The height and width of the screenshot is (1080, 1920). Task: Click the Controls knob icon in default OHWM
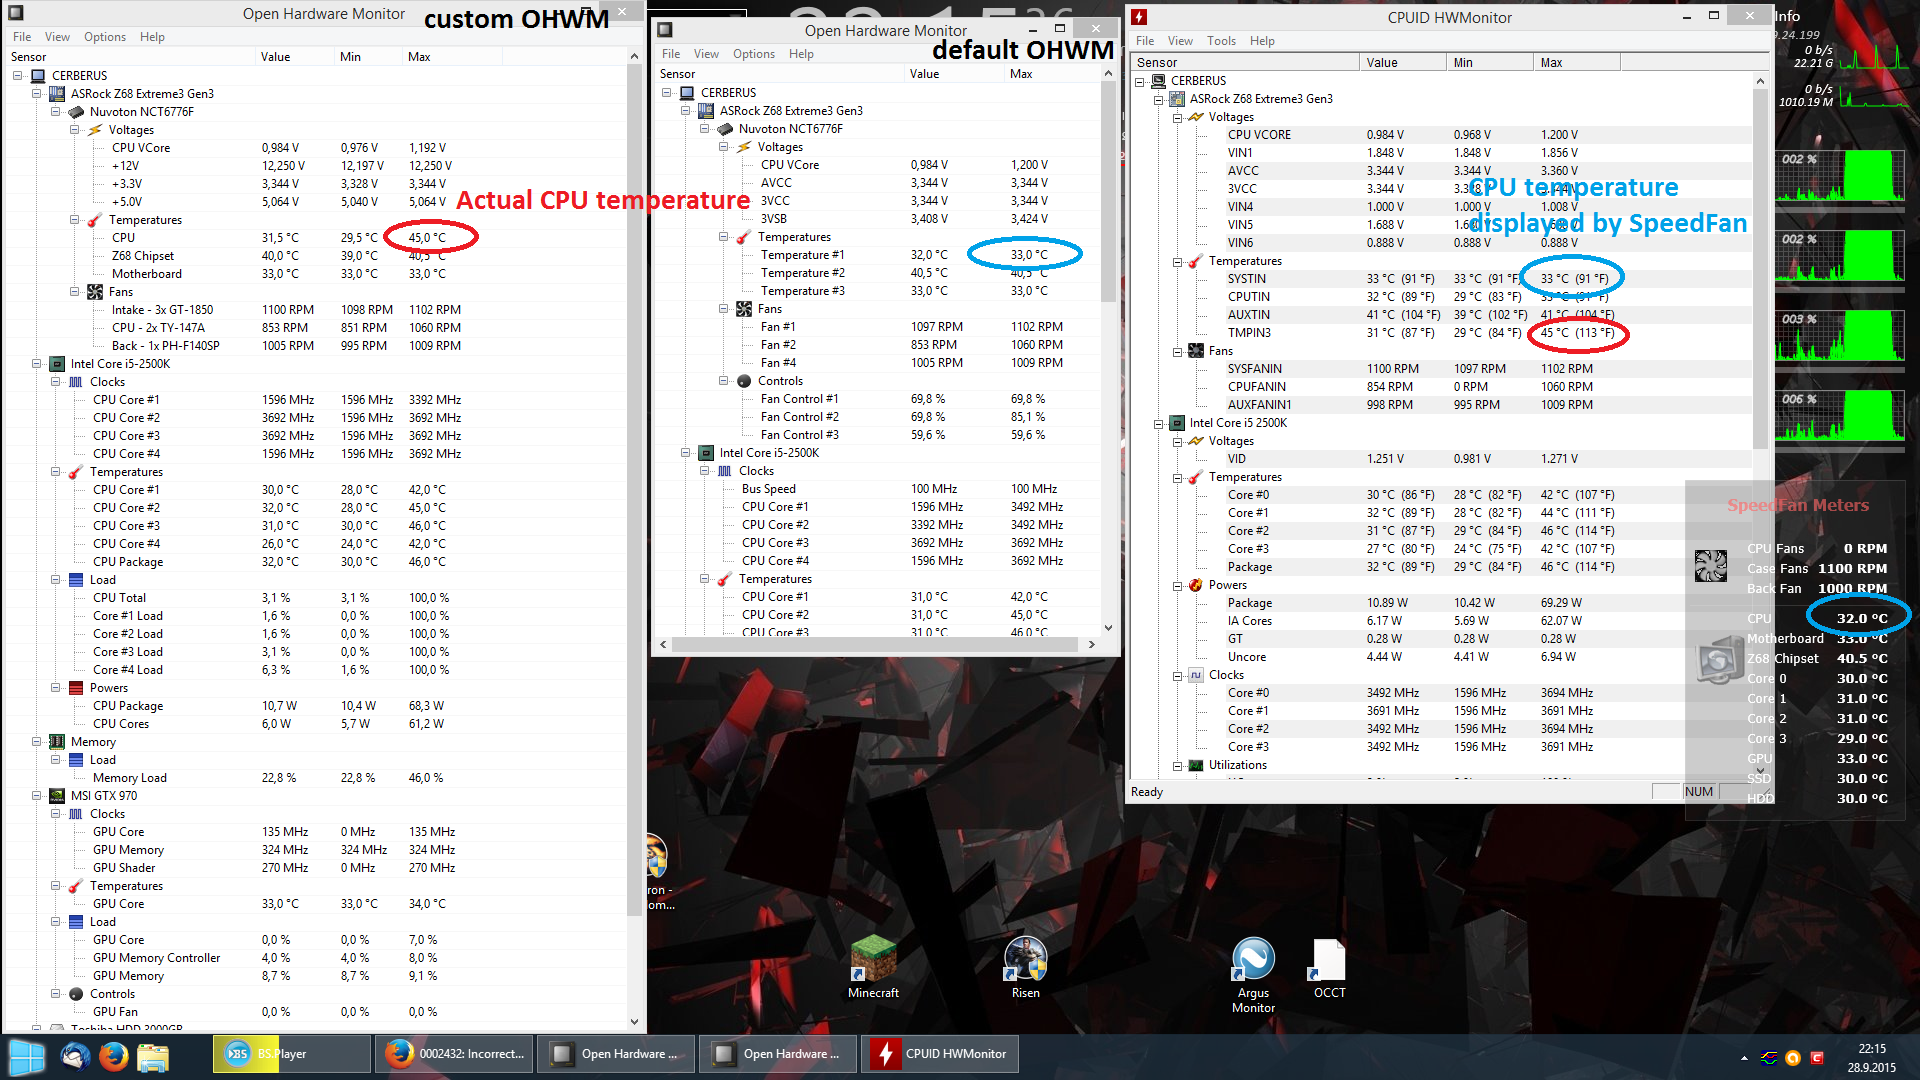pos(744,381)
